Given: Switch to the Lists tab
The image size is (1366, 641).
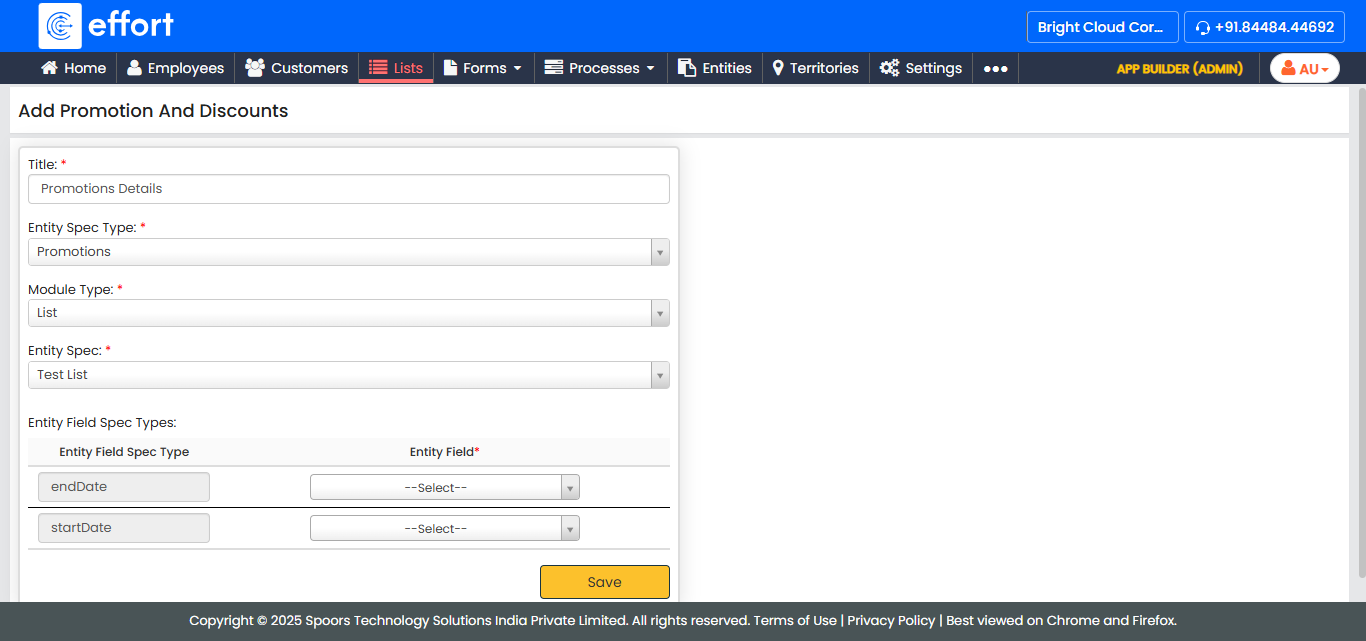Looking at the screenshot, I should [x=396, y=68].
